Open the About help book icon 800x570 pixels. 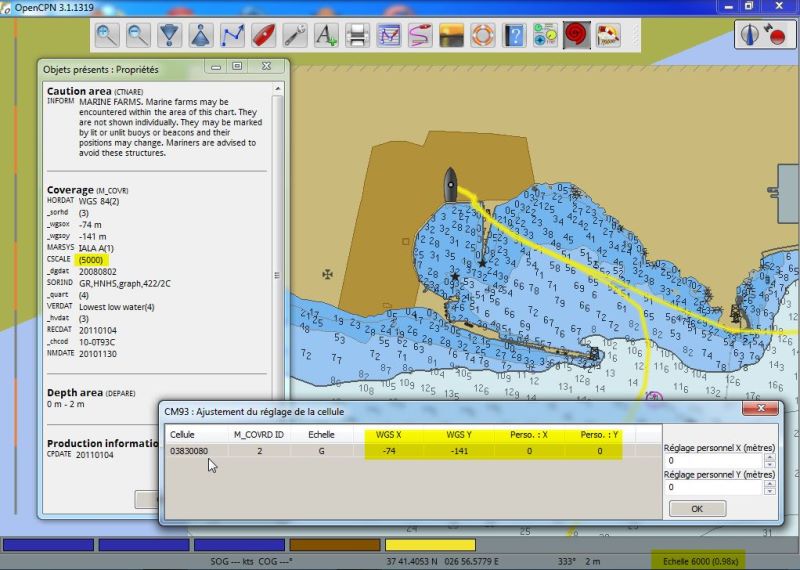(514, 35)
